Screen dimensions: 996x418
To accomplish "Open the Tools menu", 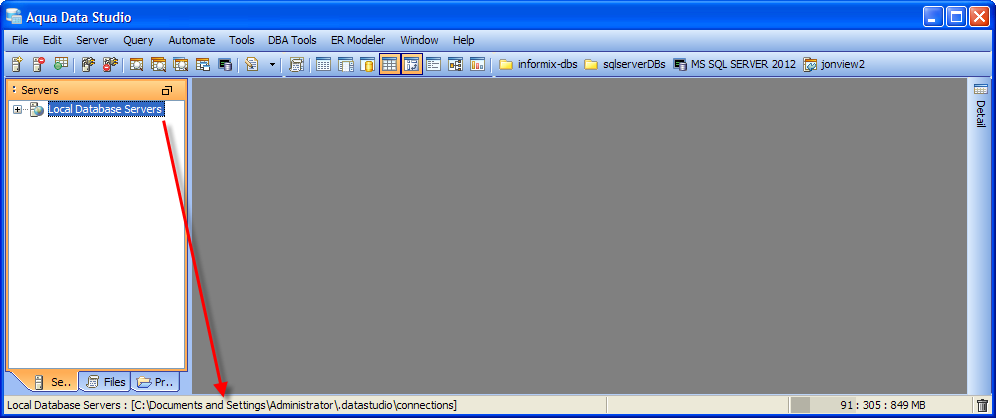I will point(242,40).
